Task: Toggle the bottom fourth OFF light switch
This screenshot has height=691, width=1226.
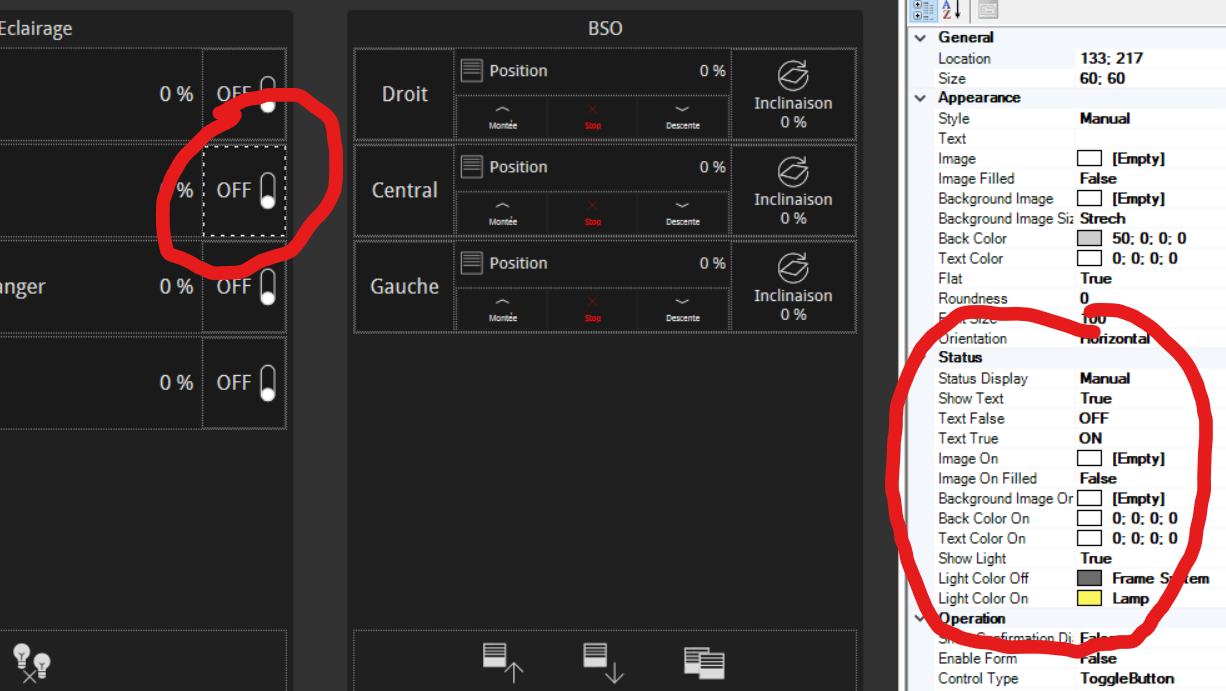Action: 245,383
